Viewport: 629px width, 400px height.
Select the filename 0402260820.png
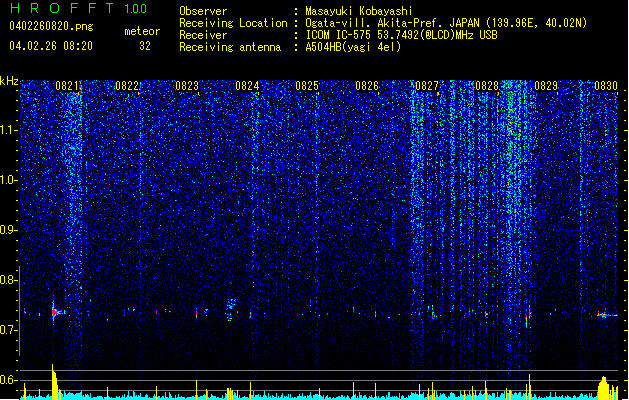pyautogui.click(x=51, y=26)
